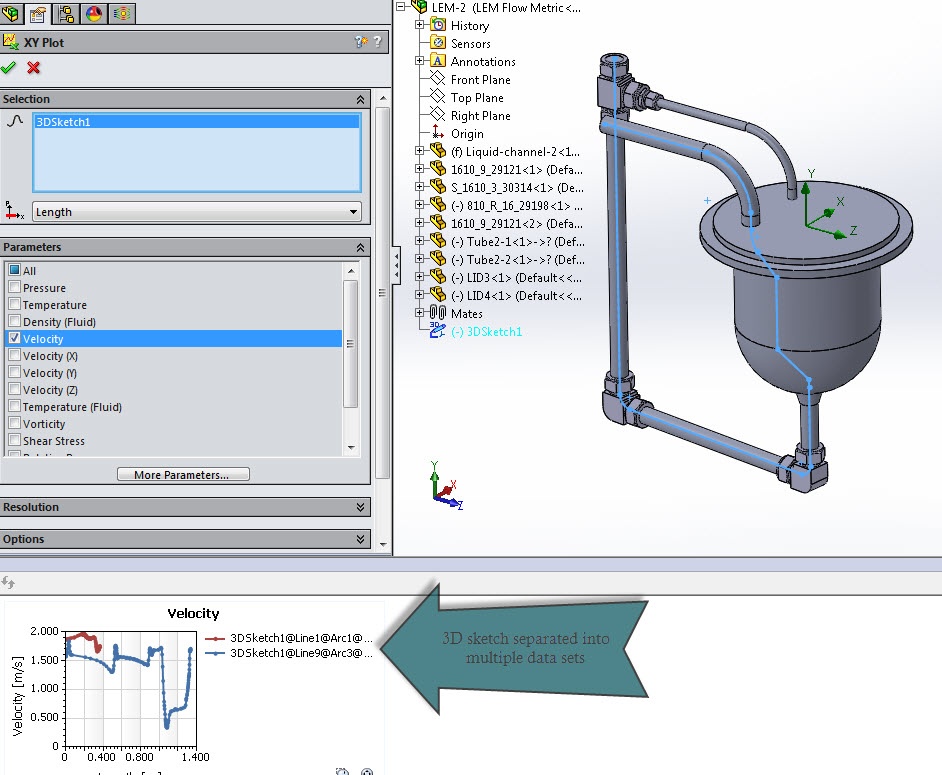Click the 1610_9_29121<2> component icon
The image size is (942, 775).
(438, 223)
